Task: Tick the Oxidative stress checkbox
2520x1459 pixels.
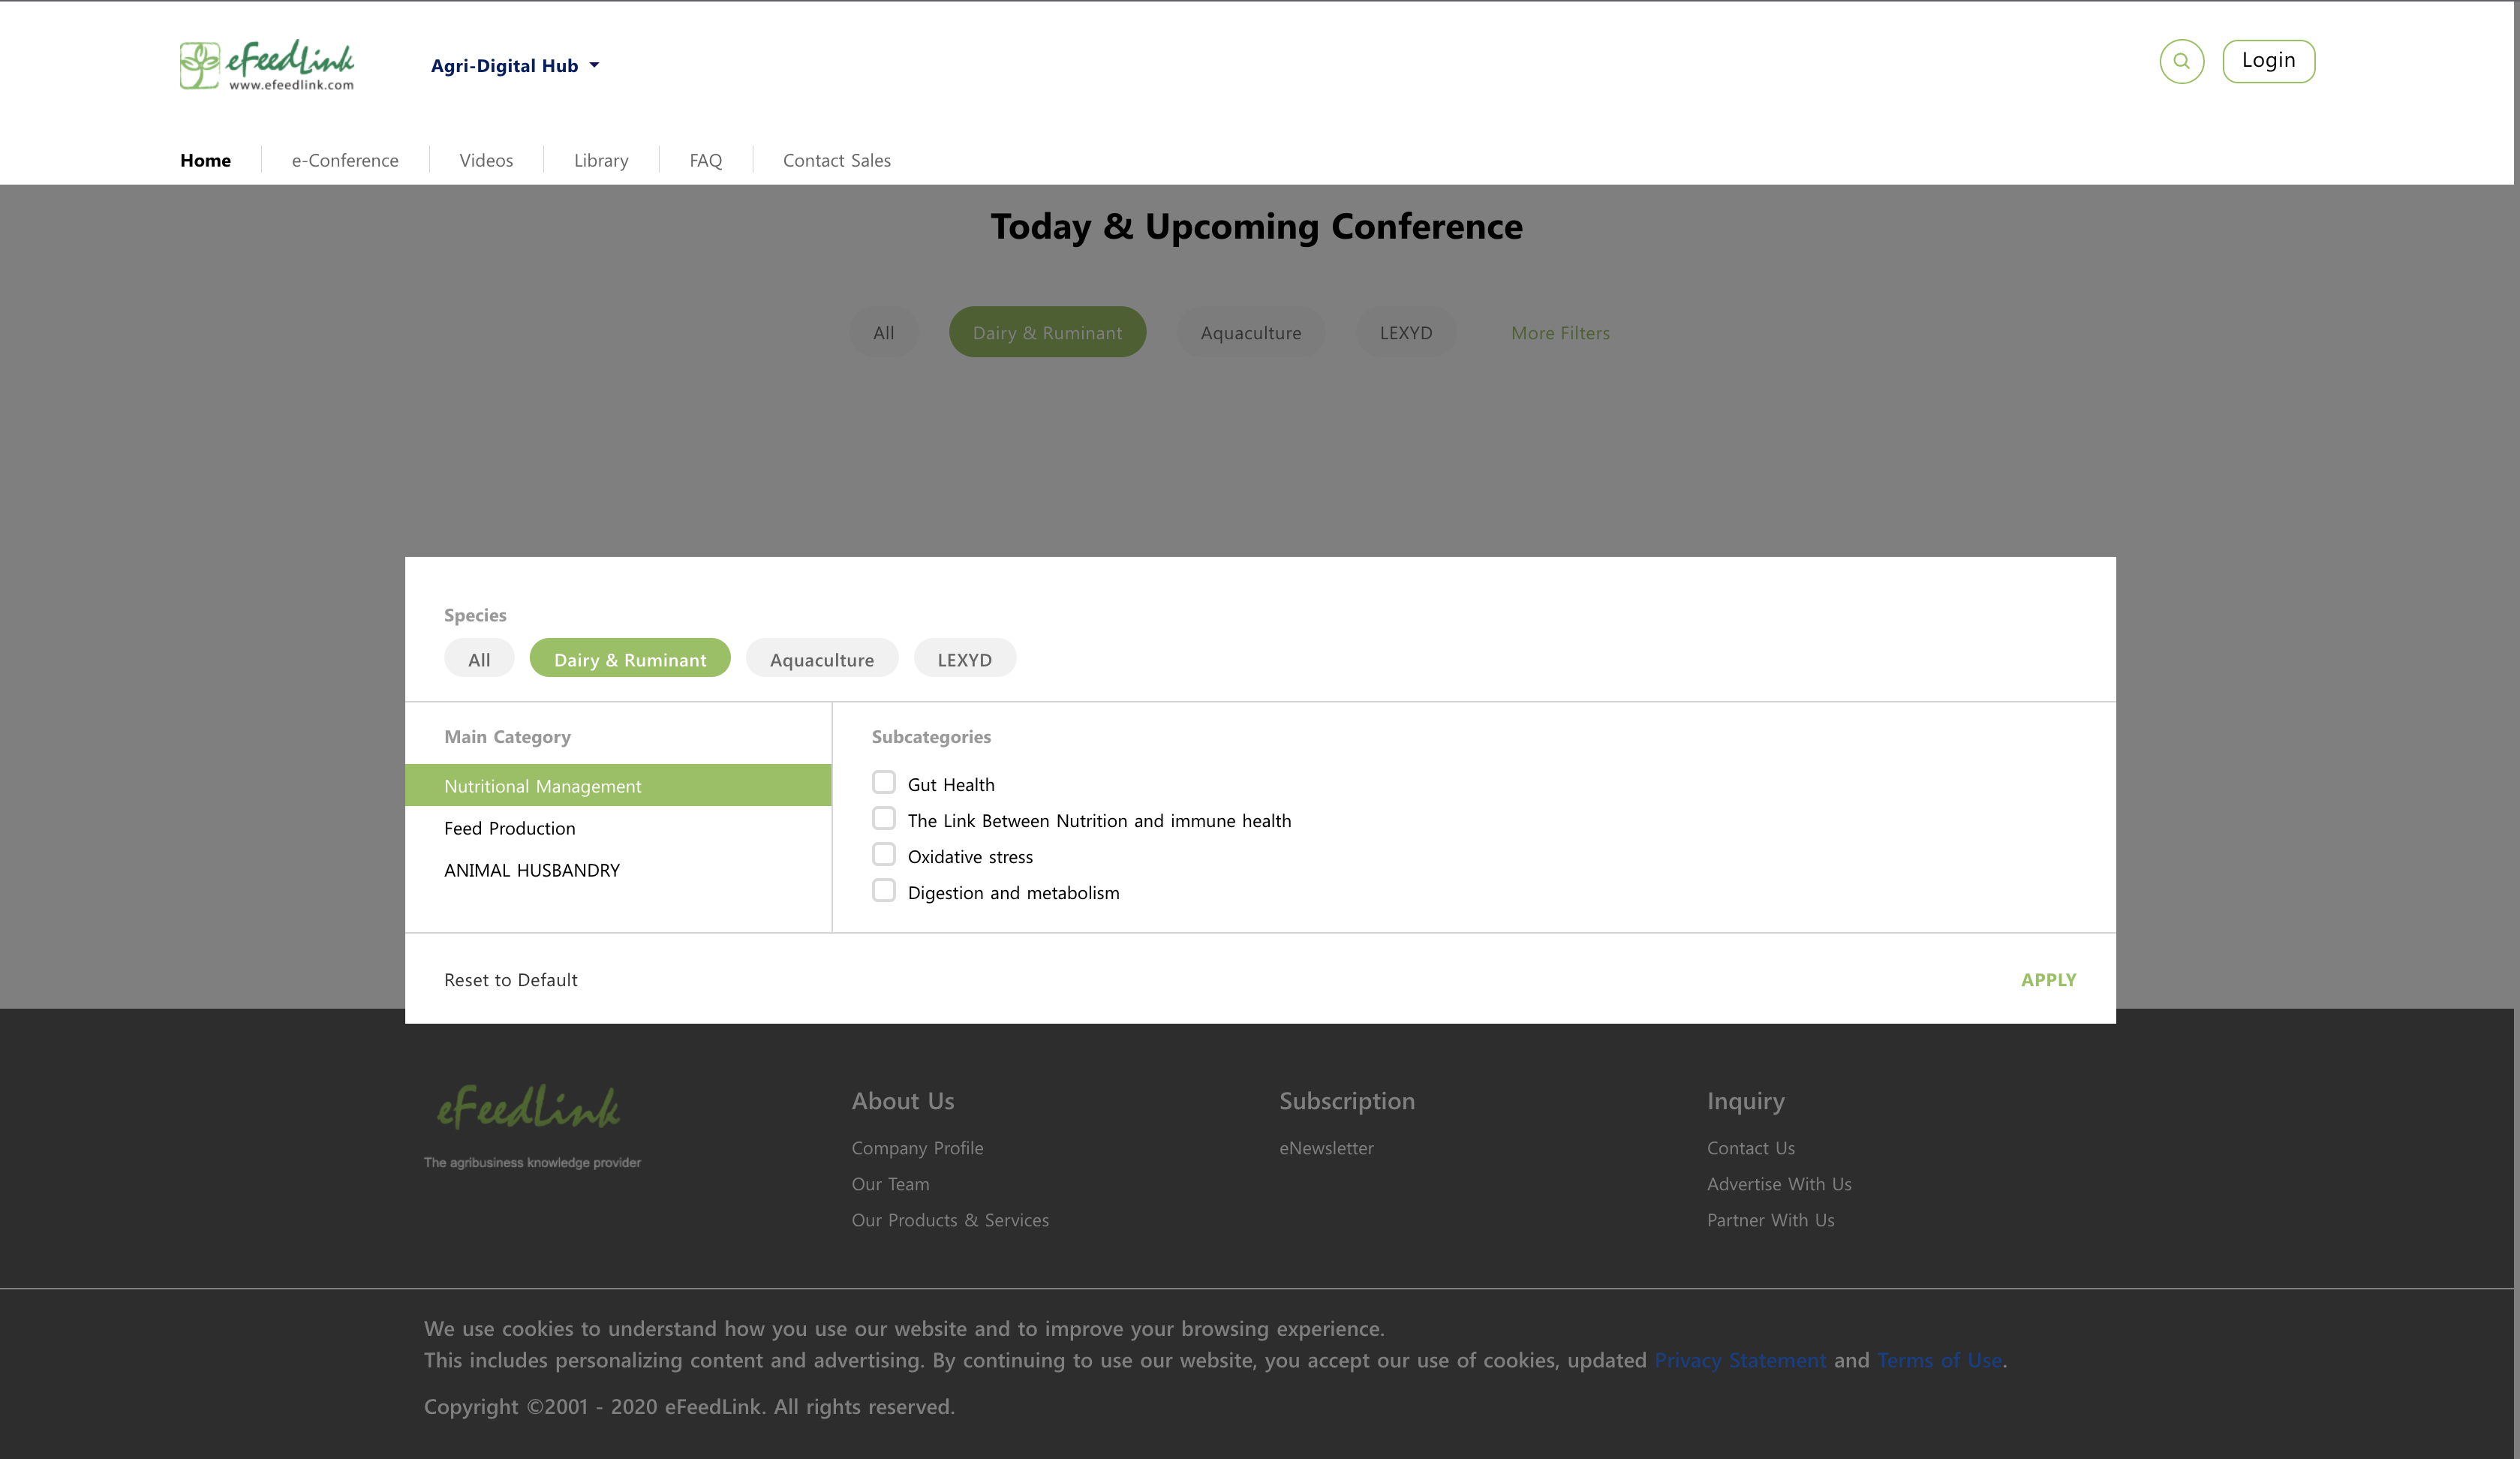Action: pyautogui.click(x=883, y=854)
